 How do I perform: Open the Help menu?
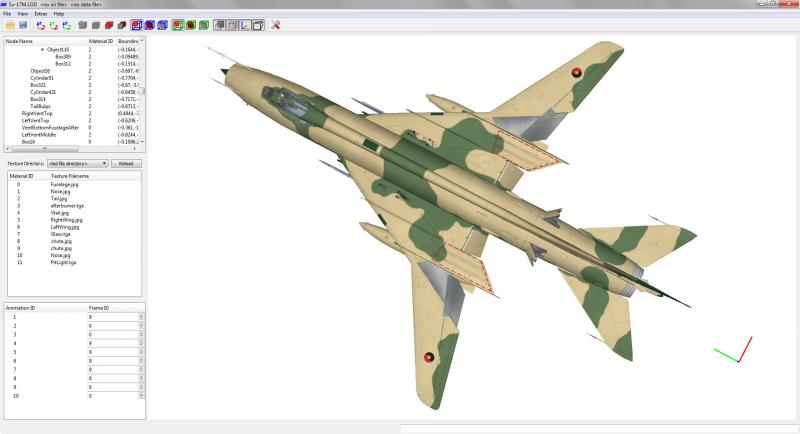(59, 14)
